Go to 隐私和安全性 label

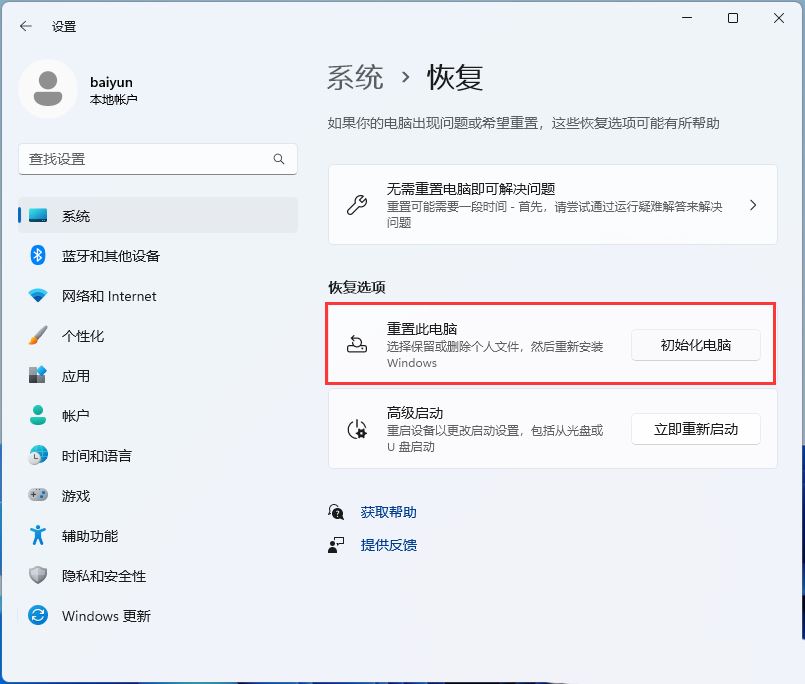(104, 576)
